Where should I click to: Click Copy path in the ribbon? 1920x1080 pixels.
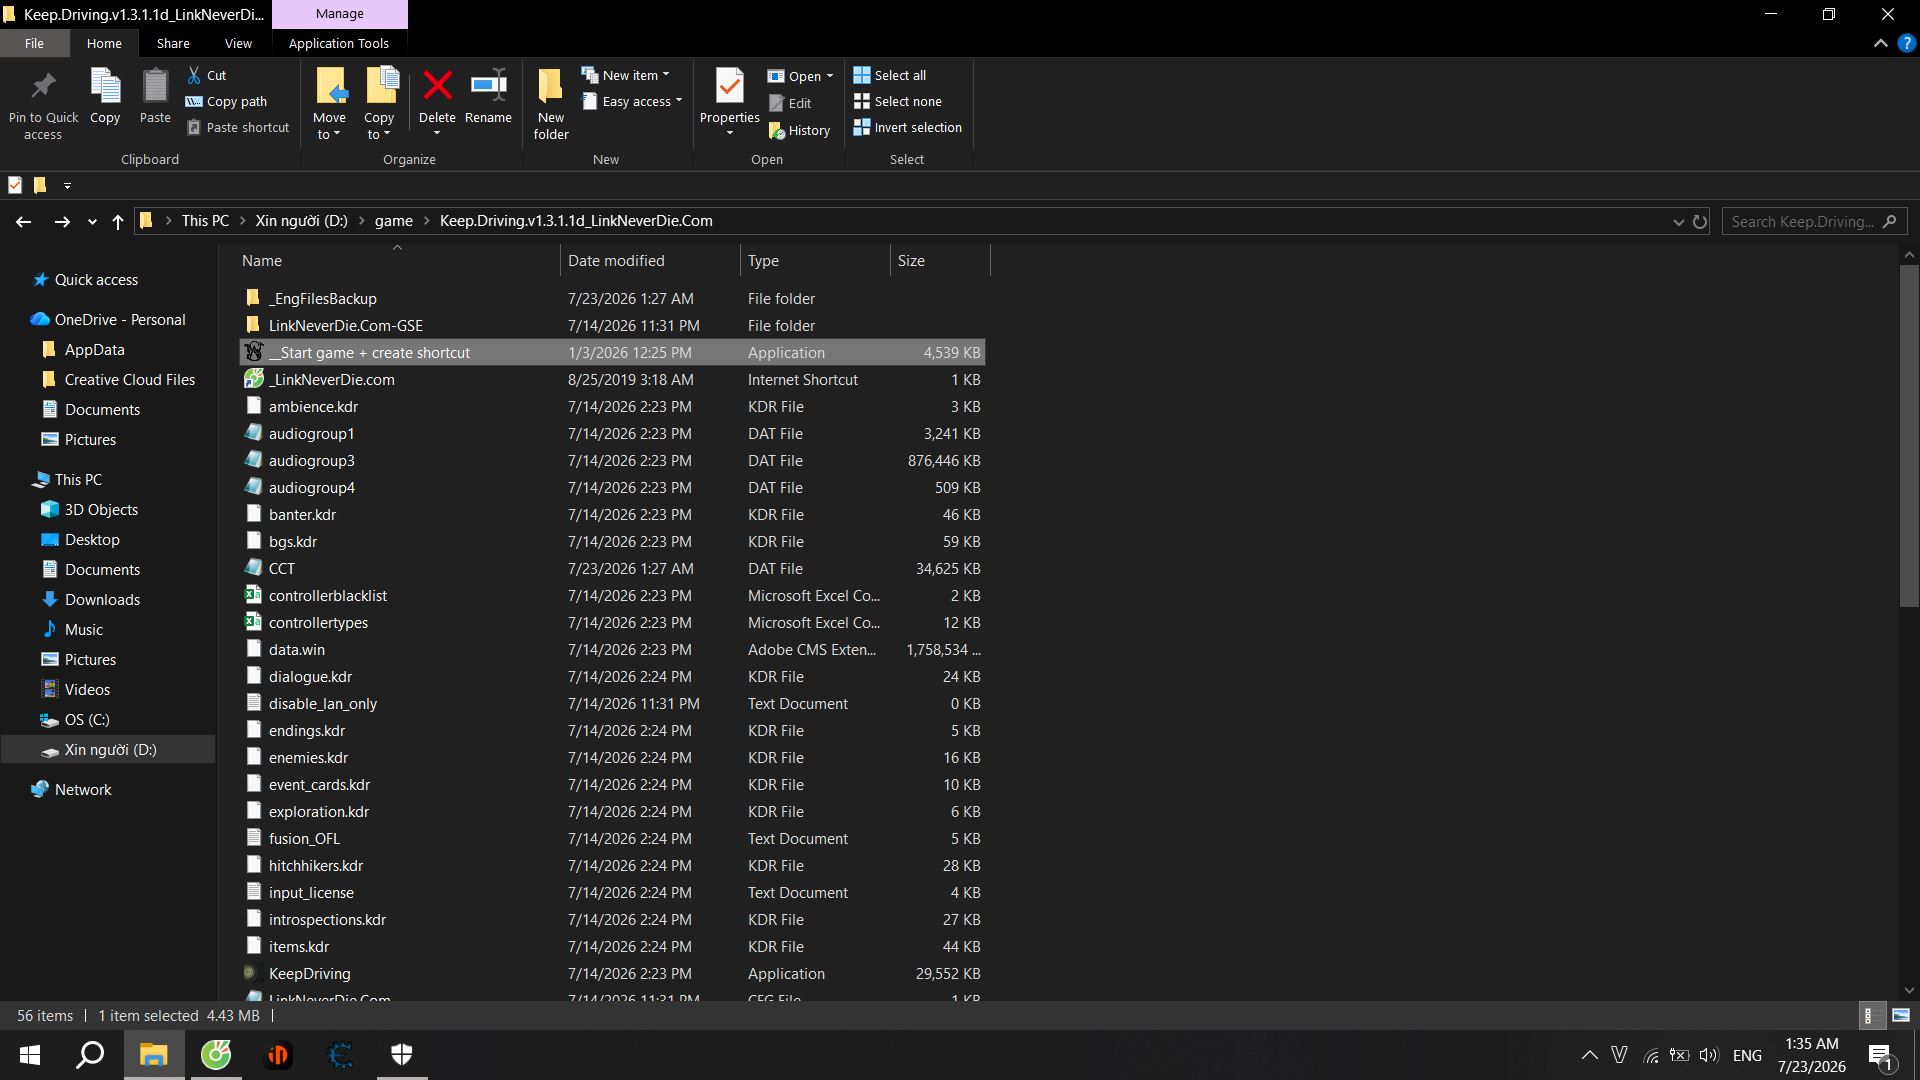point(227,101)
